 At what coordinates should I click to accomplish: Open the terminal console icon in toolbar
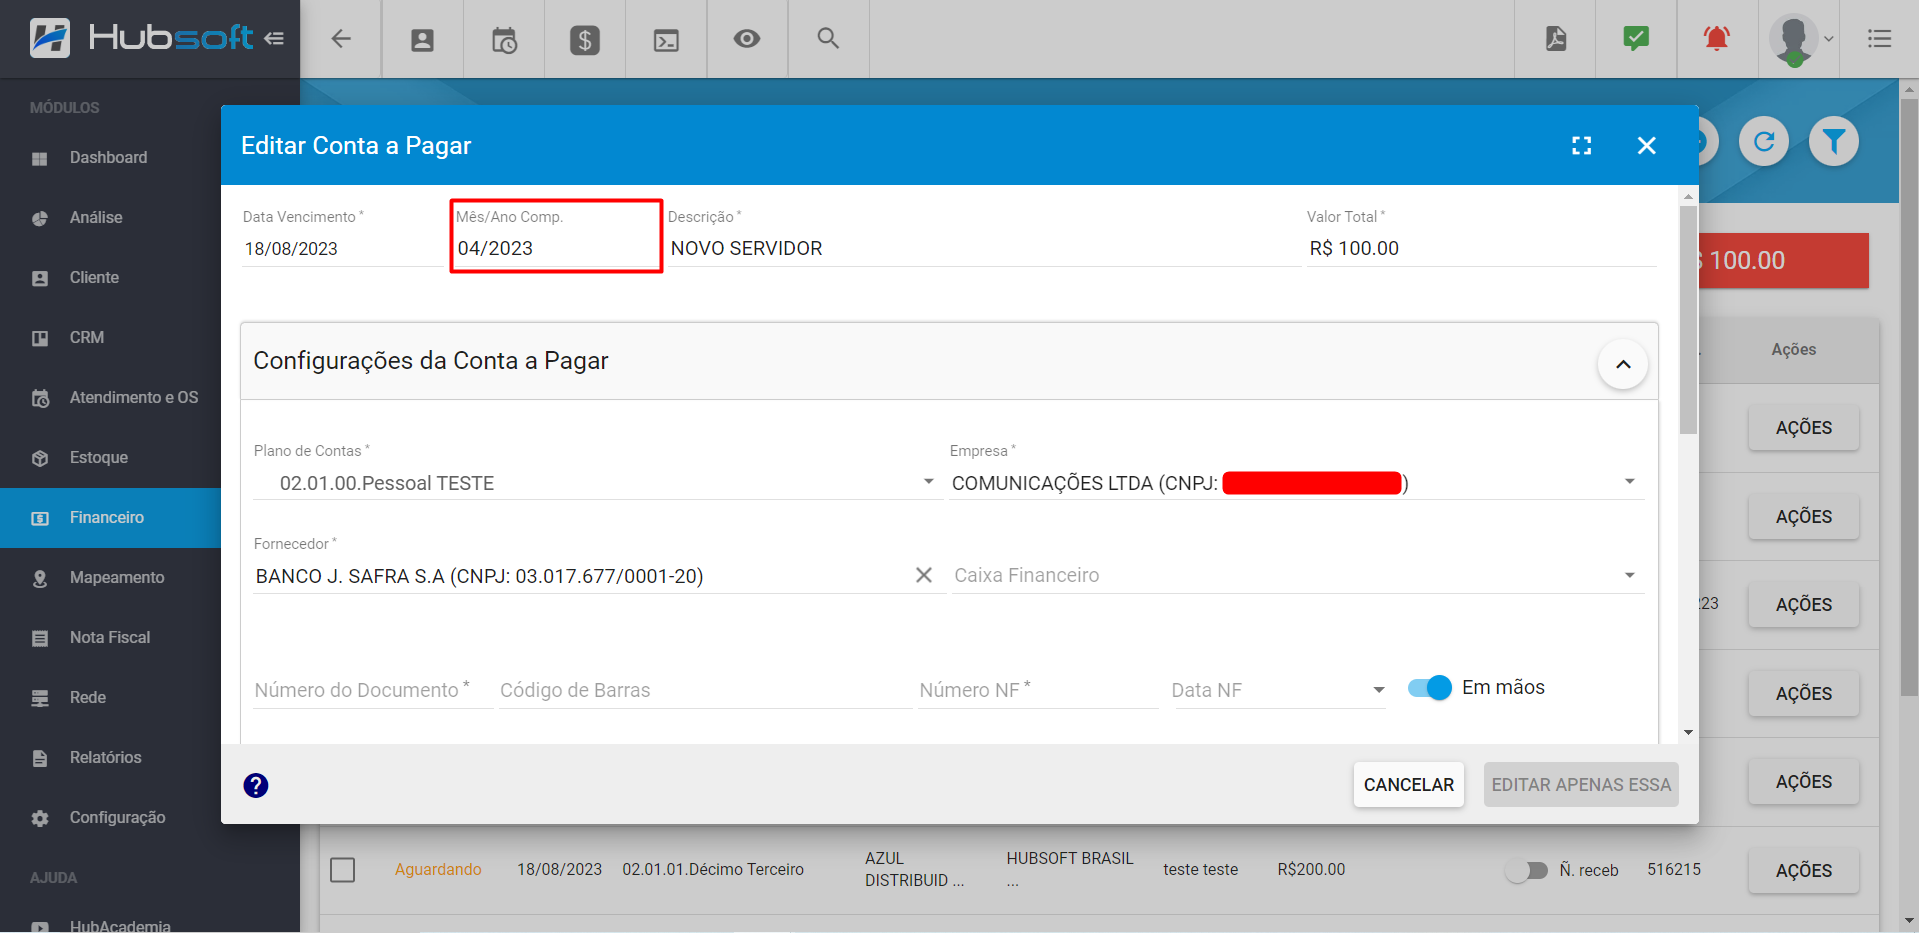(x=666, y=40)
